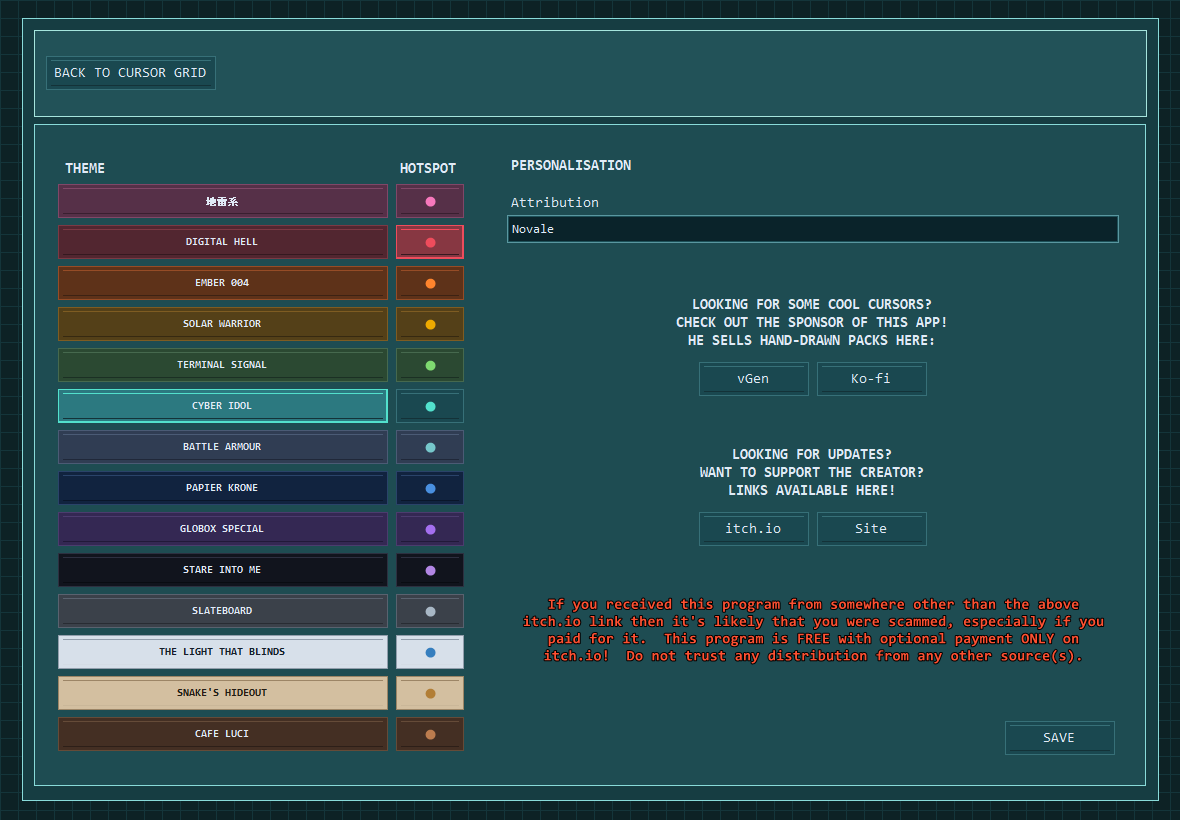Select The Light That Blinds hotspot
The height and width of the screenshot is (820, 1180).
point(430,652)
